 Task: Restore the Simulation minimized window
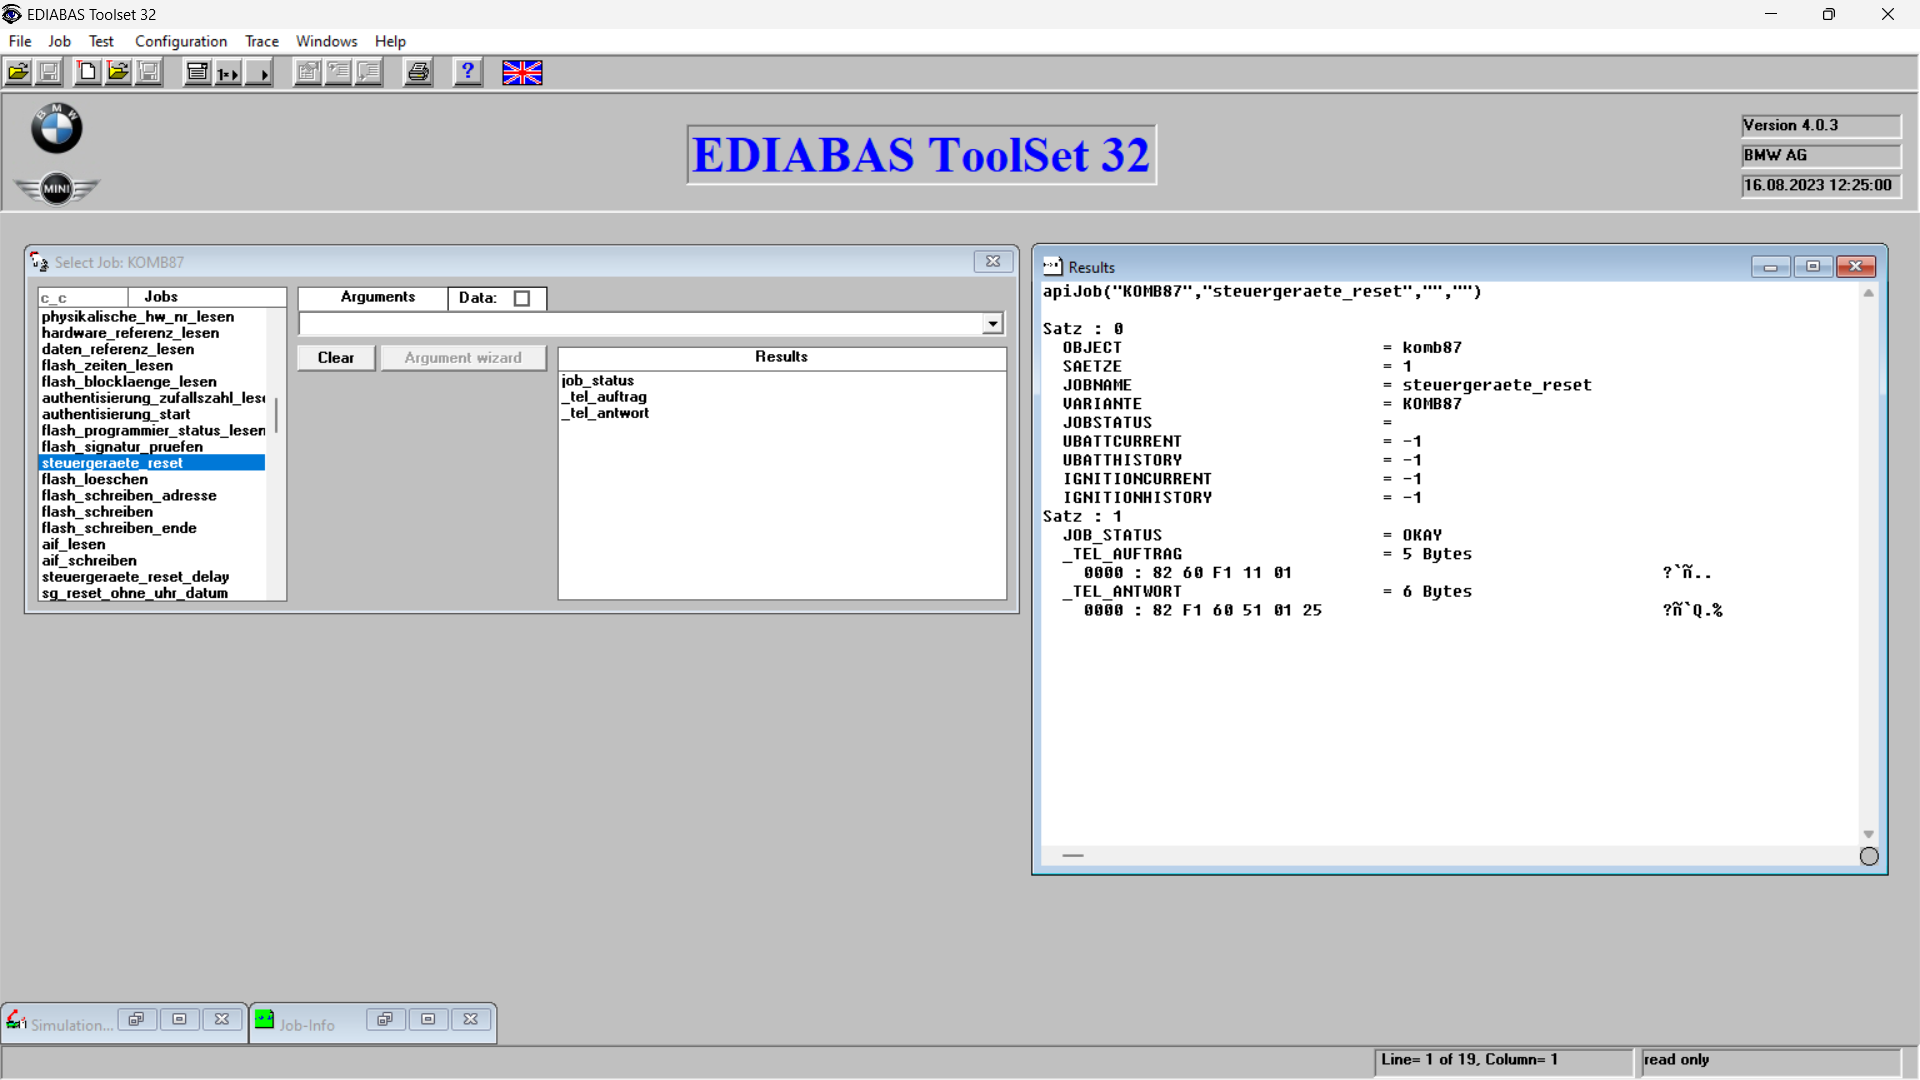136,1019
